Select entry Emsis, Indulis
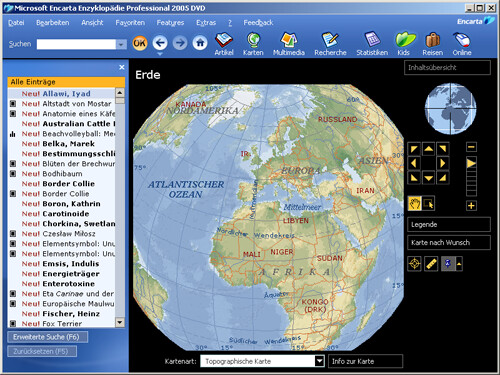This screenshot has width=500, height=375. pyautogui.click(x=61, y=264)
